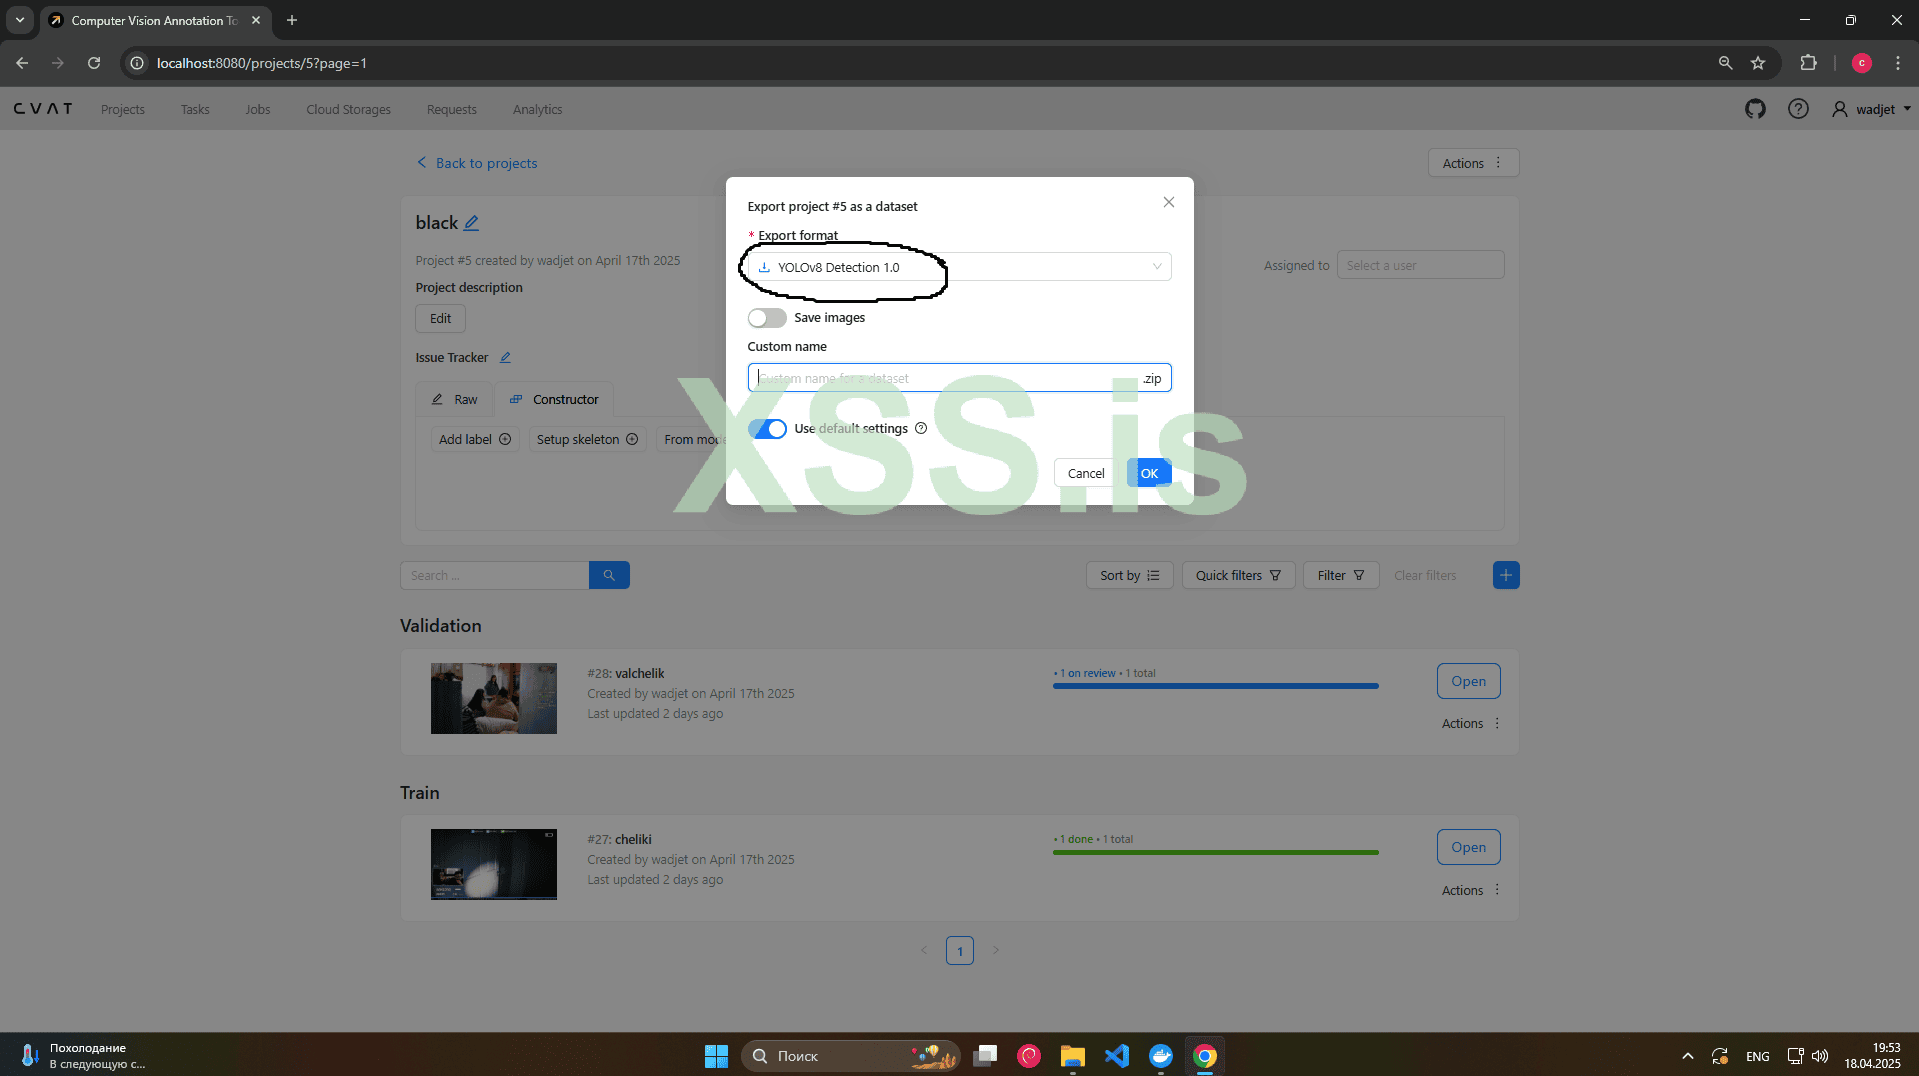
Task: Toggle the Use default settings switch
Action: point(767,429)
